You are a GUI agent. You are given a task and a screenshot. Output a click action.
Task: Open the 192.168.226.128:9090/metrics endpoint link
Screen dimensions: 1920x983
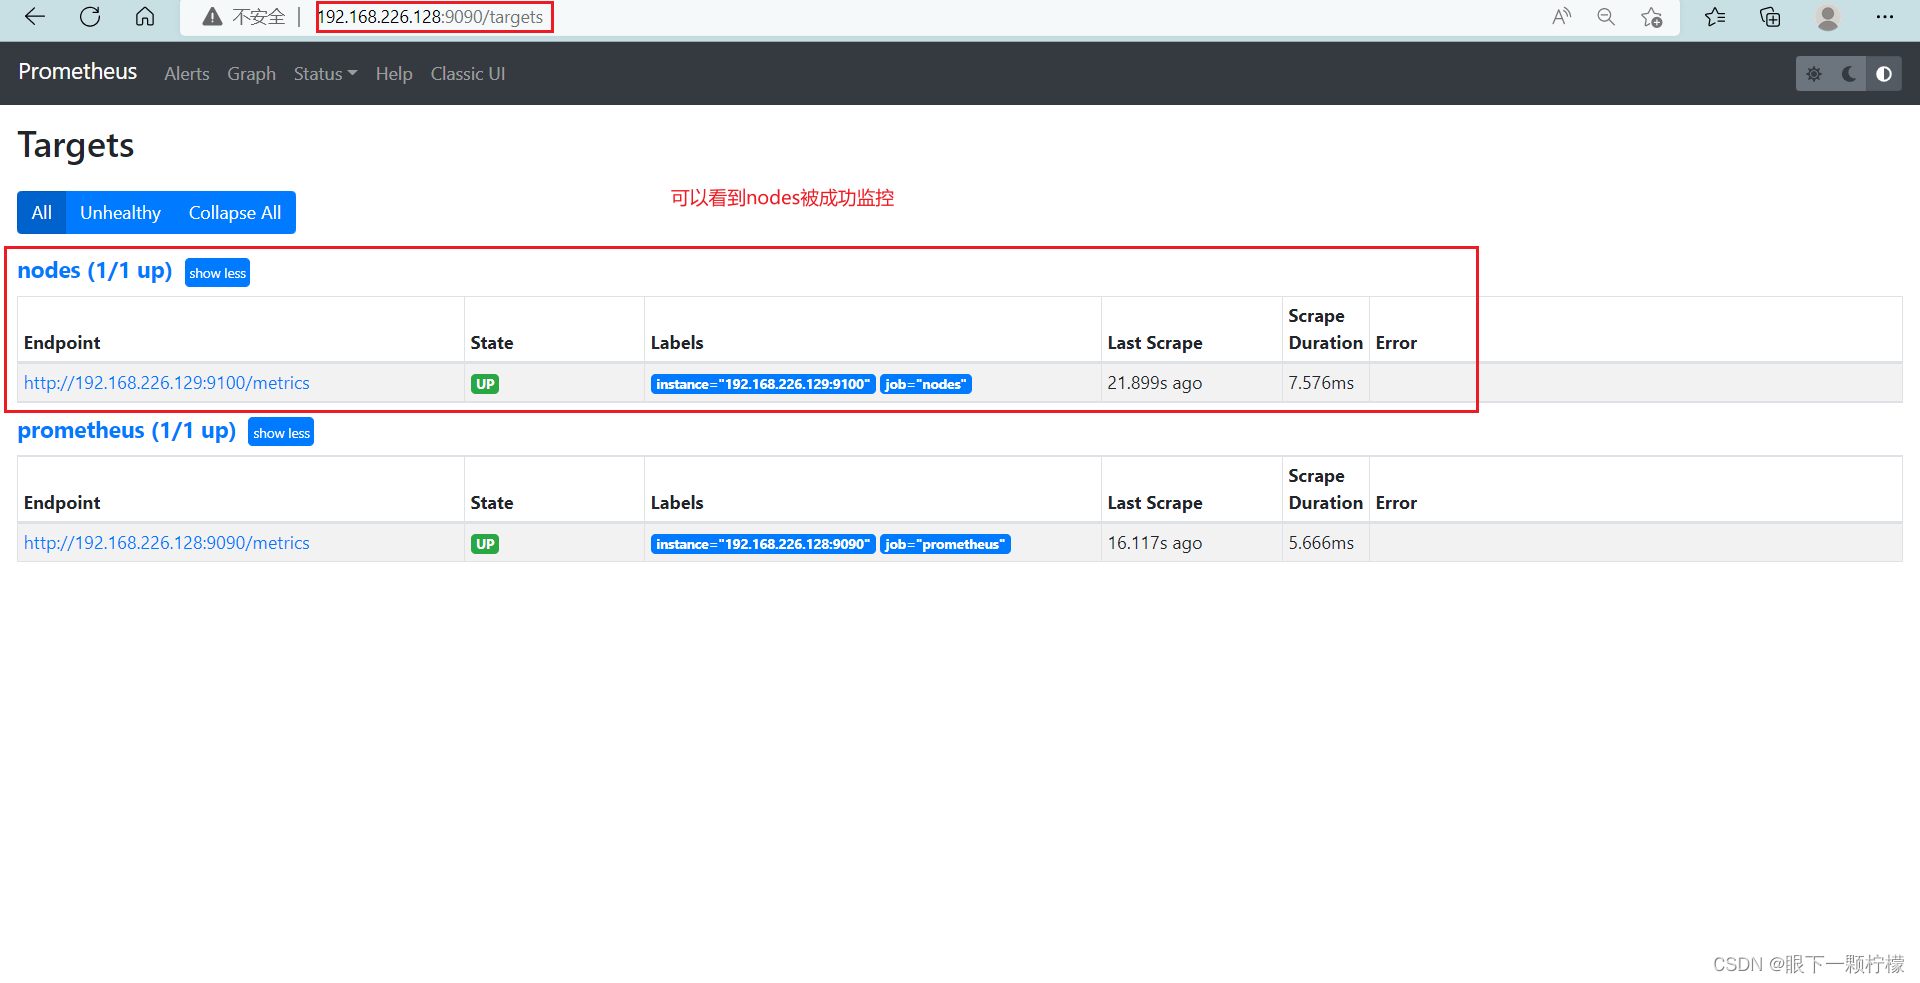[167, 543]
